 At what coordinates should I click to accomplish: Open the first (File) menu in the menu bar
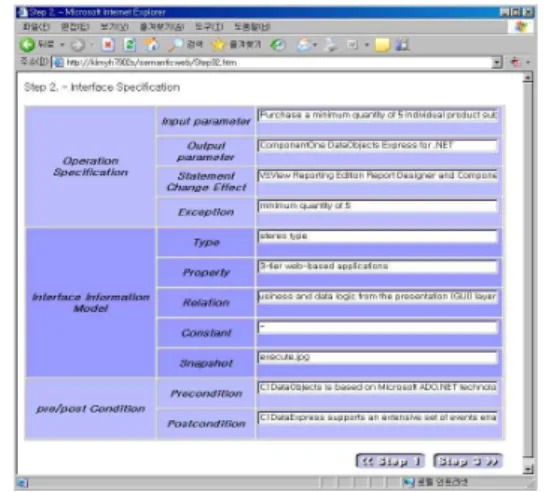pos(36,27)
